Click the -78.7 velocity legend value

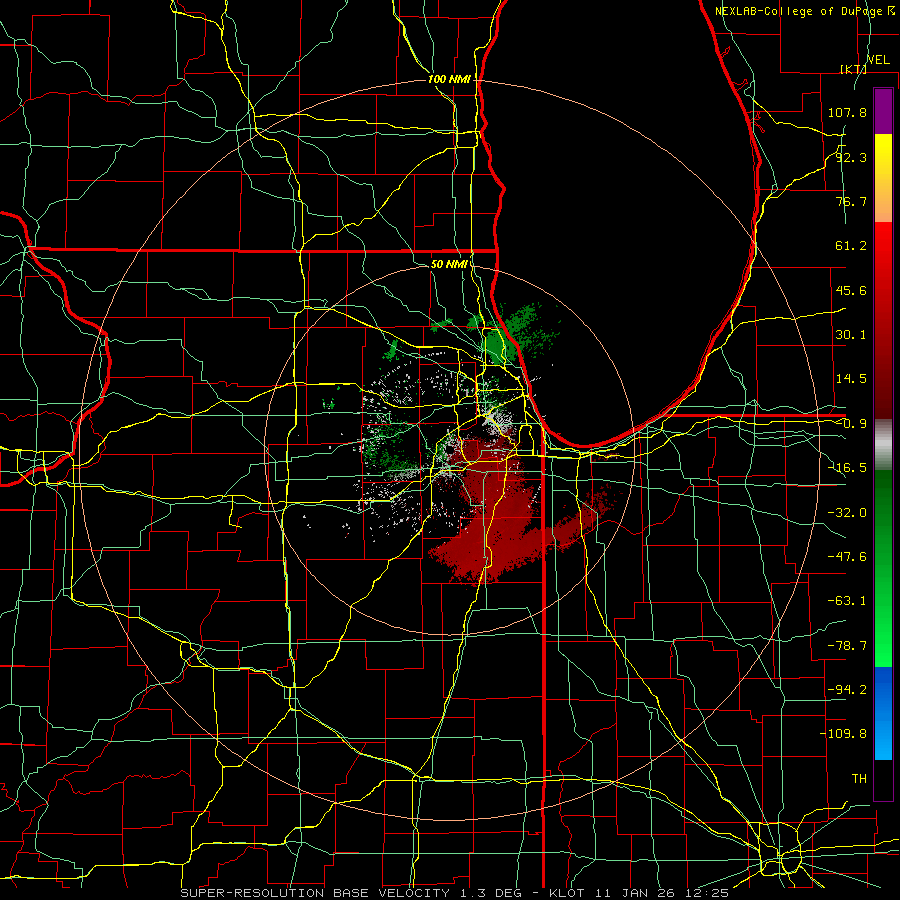pyautogui.click(x=847, y=646)
